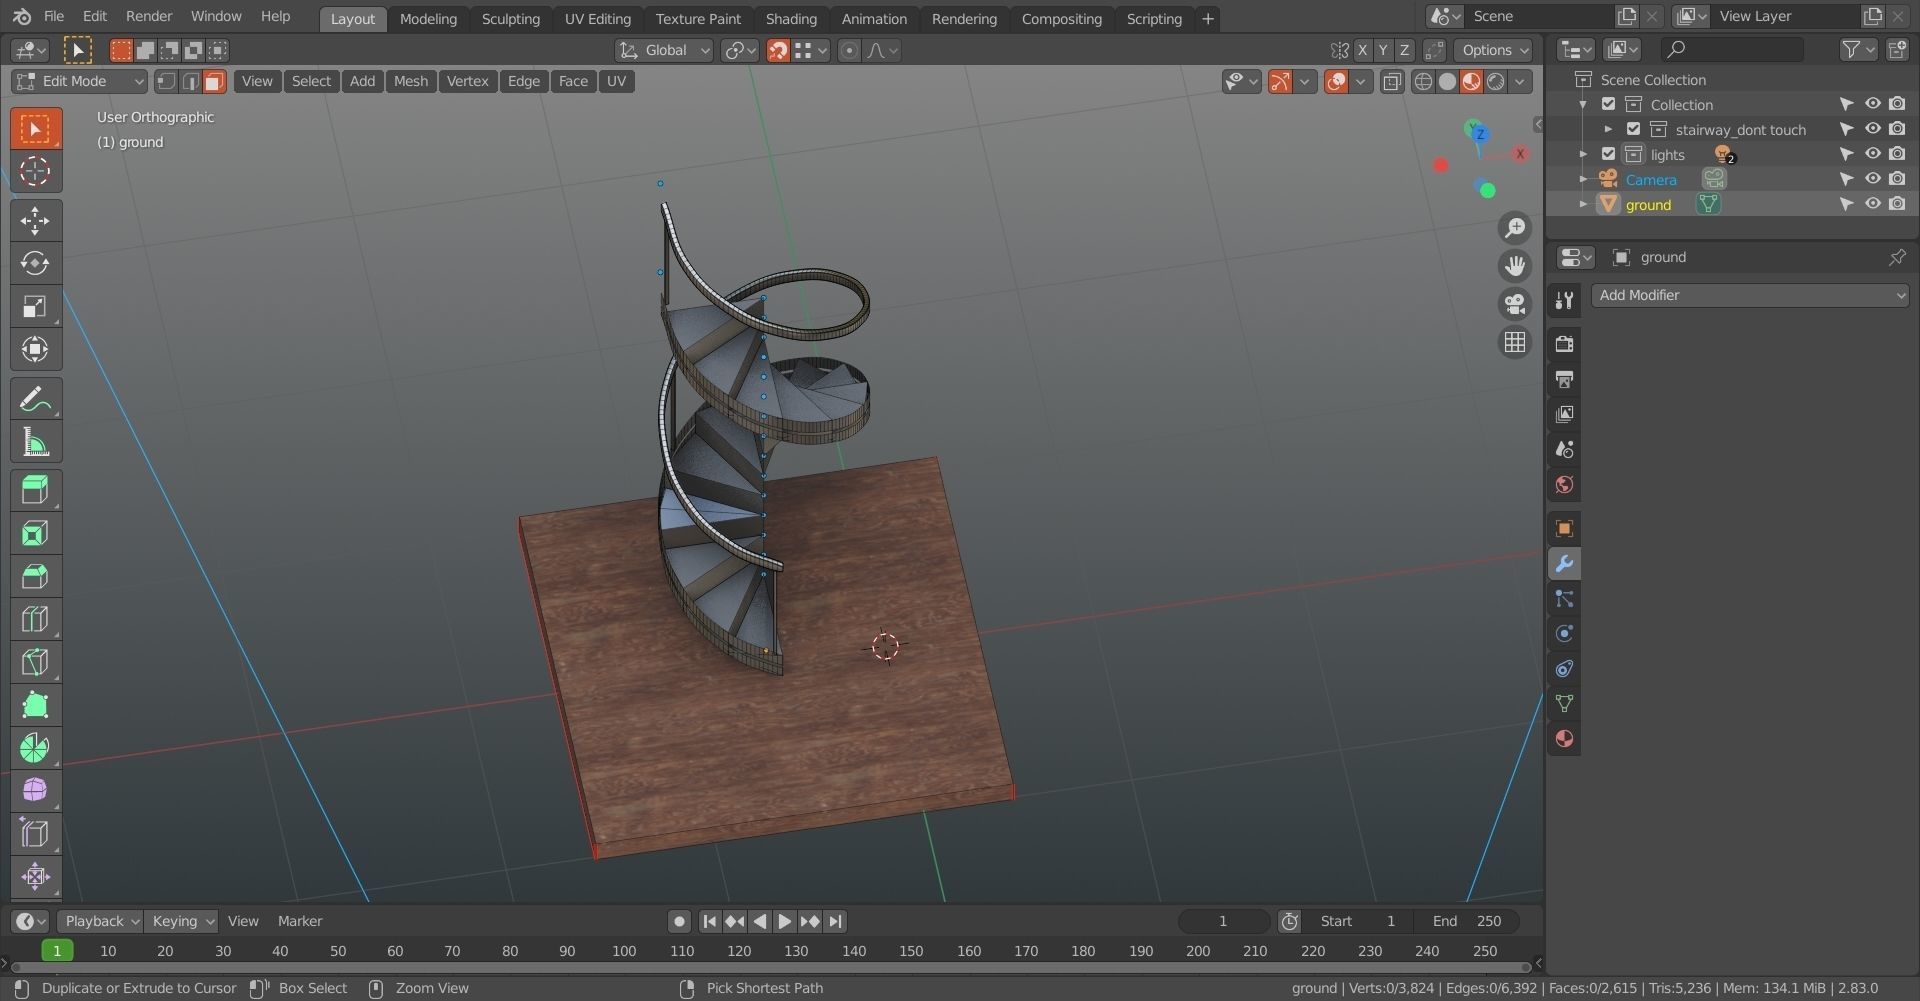This screenshot has width=1920, height=1001.
Task: Click the viewport zoom magnifier icon
Action: point(1515,228)
